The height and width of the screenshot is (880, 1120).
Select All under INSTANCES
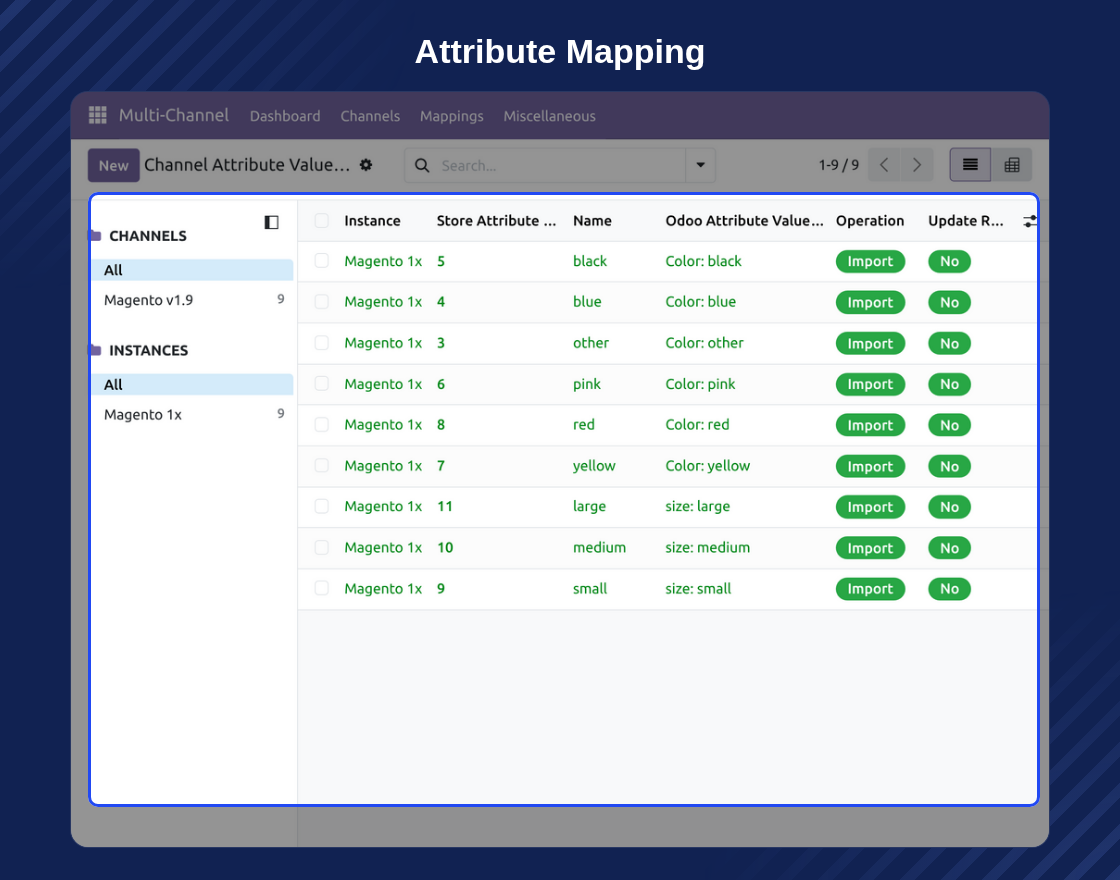coord(192,384)
